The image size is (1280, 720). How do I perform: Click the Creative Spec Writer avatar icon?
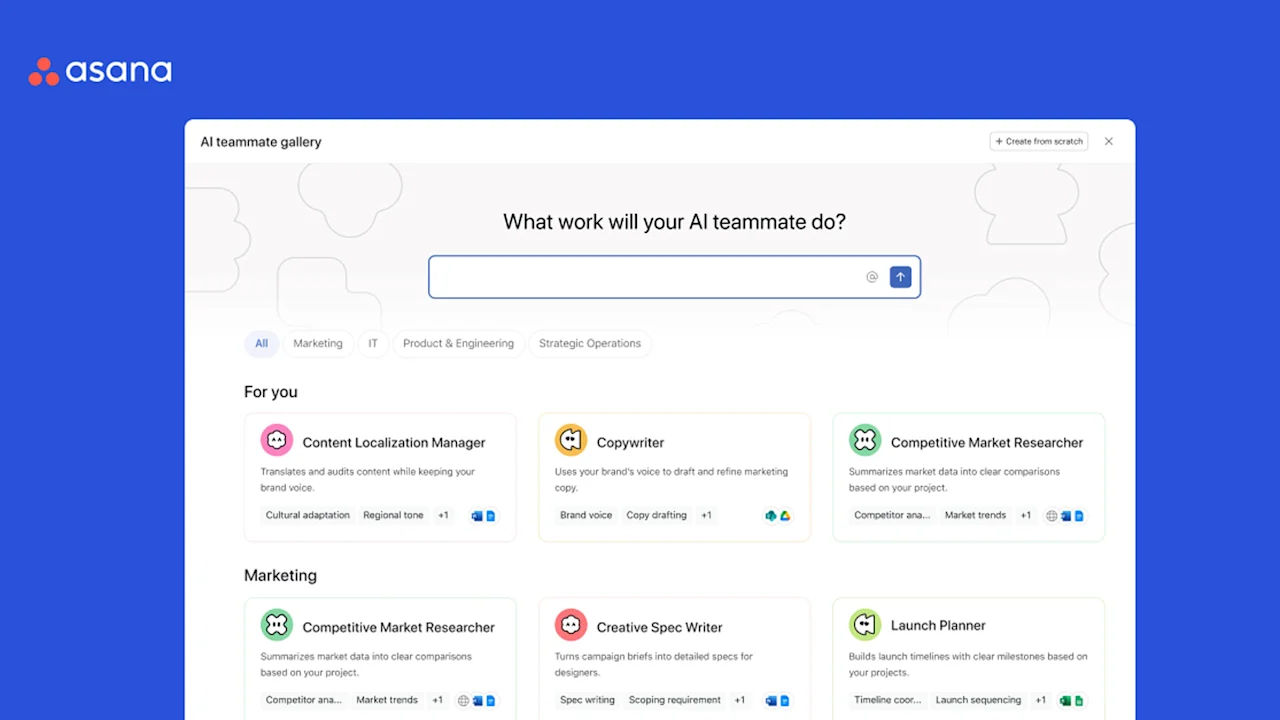(571, 624)
